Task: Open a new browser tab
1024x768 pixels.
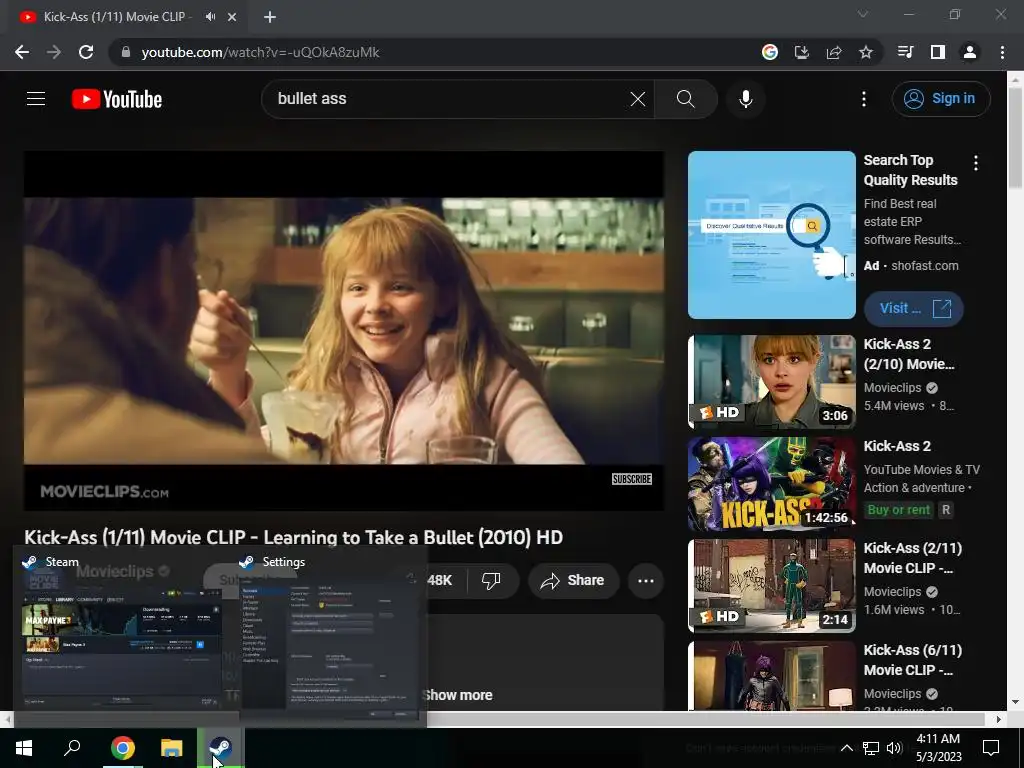Action: click(270, 17)
